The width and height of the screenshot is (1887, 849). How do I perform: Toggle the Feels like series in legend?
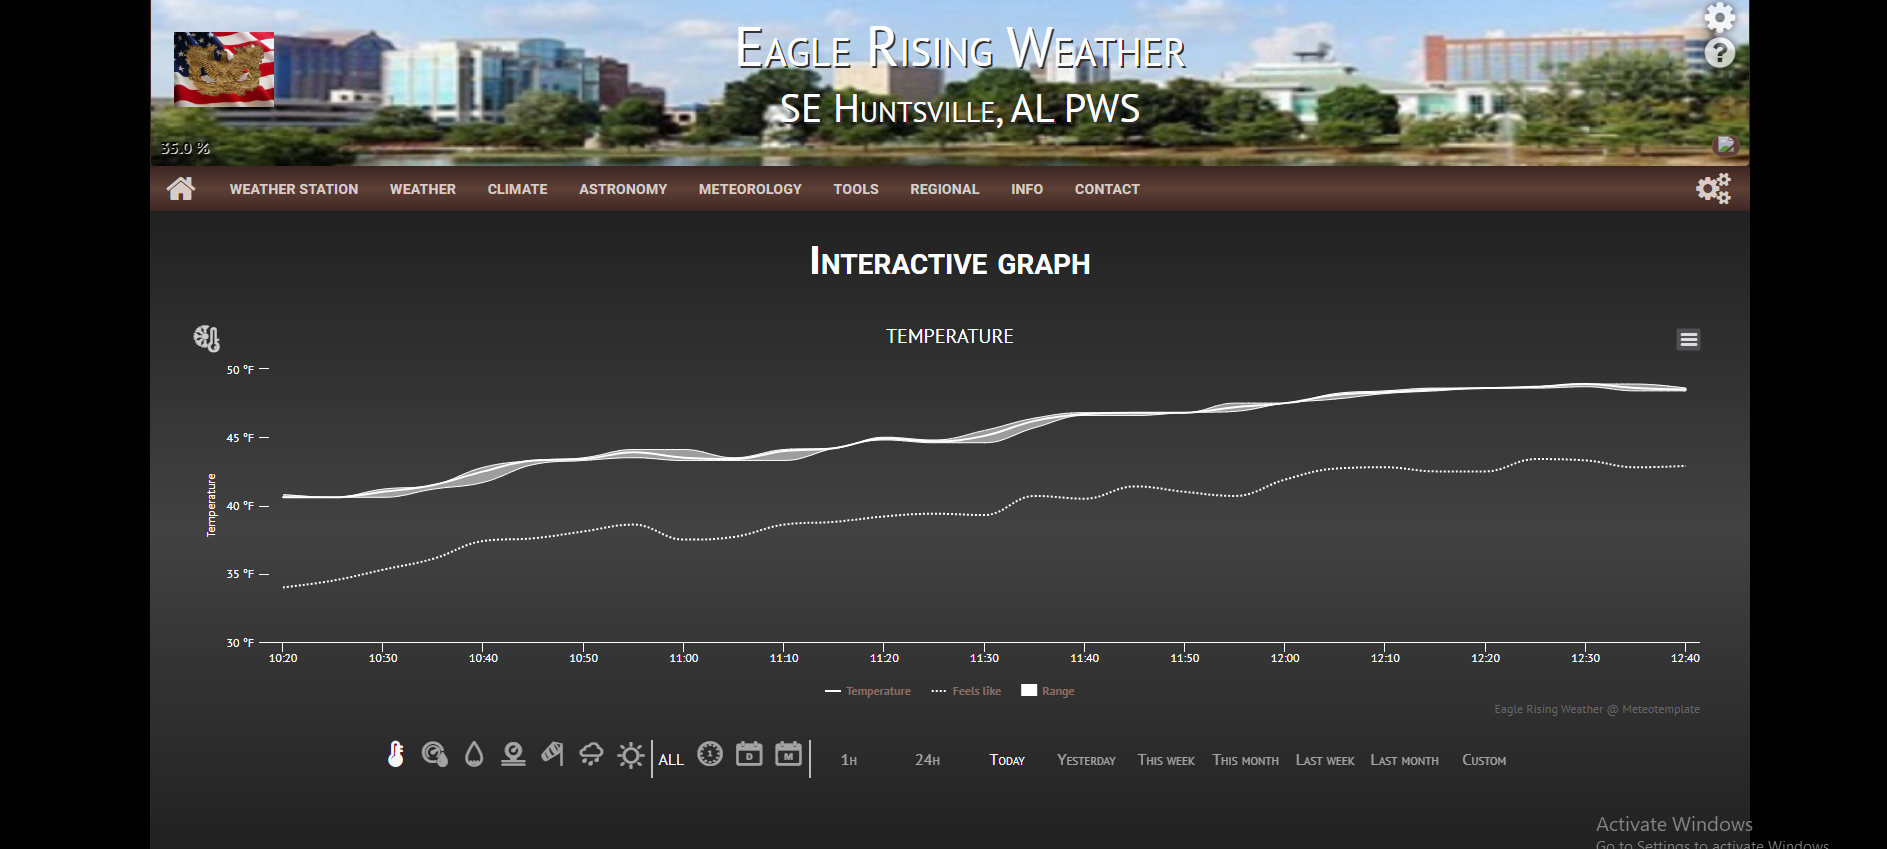click(x=966, y=691)
